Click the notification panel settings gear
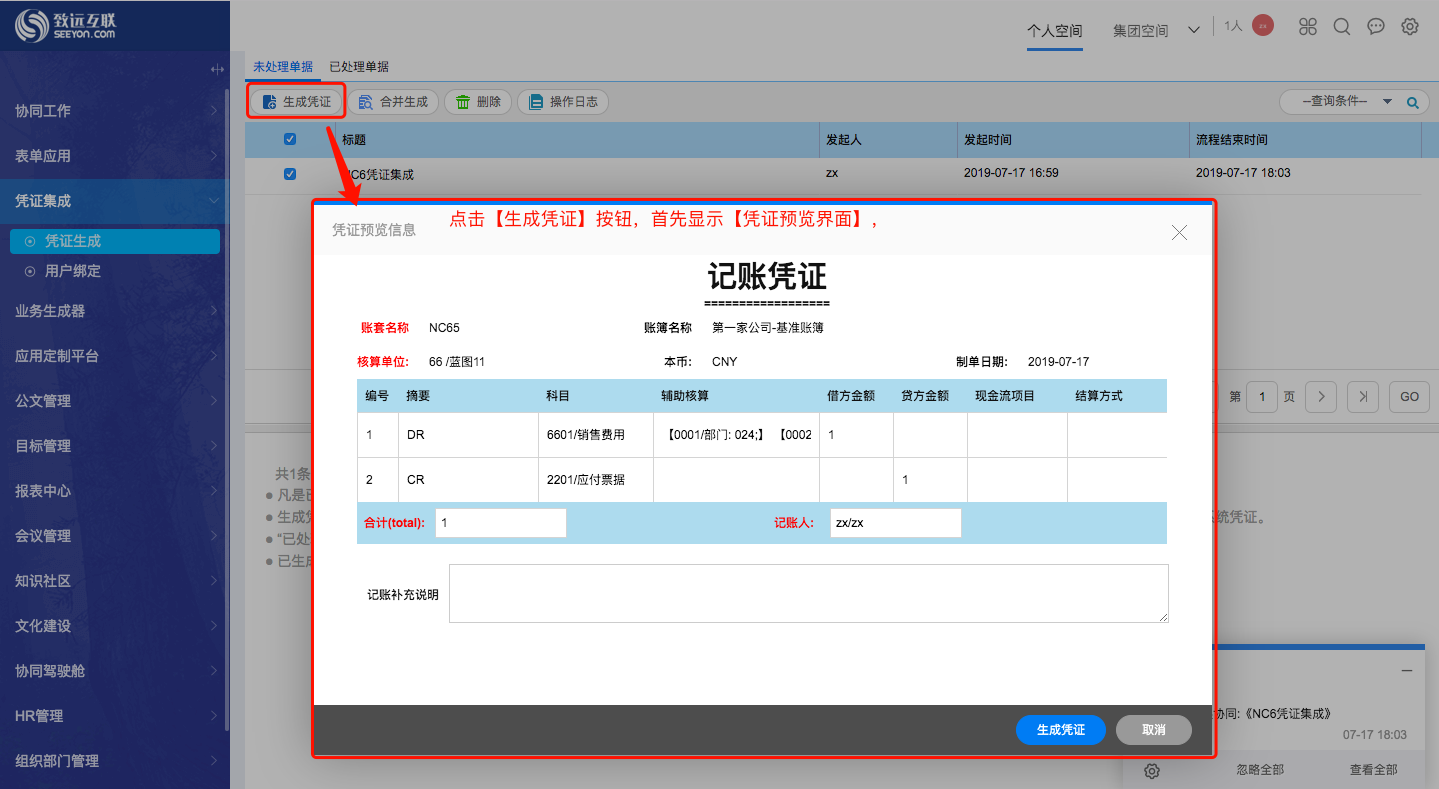The width and height of the screenshot is (1439, 789). pos(1152,770)
